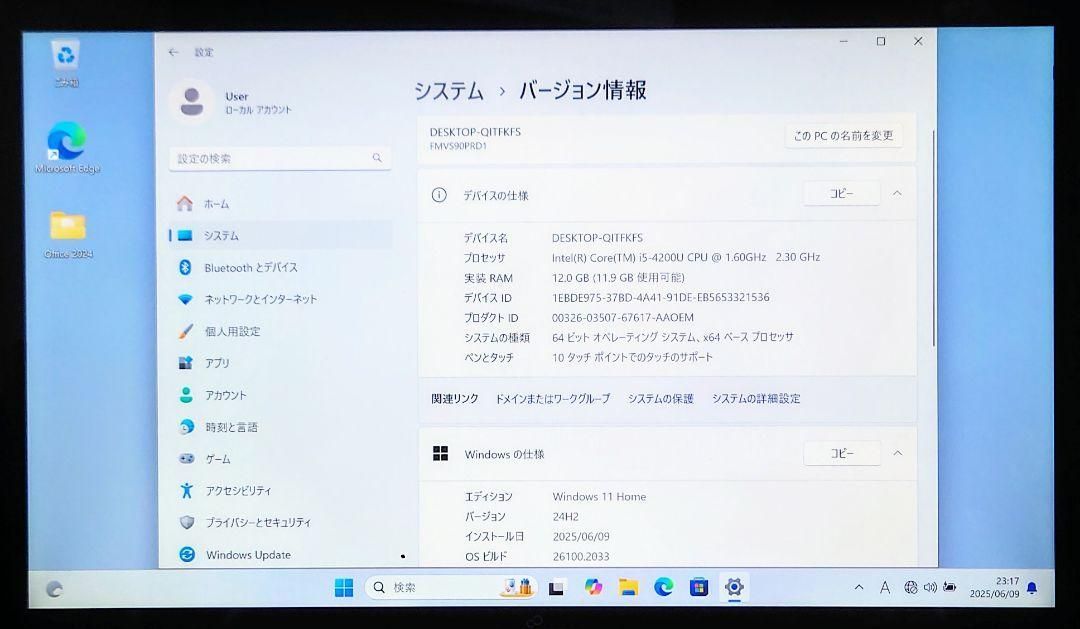The width and height of the screenshot is (1080, 629).
Task: Show hidden system tray icons
Action: tap(859, 588)
